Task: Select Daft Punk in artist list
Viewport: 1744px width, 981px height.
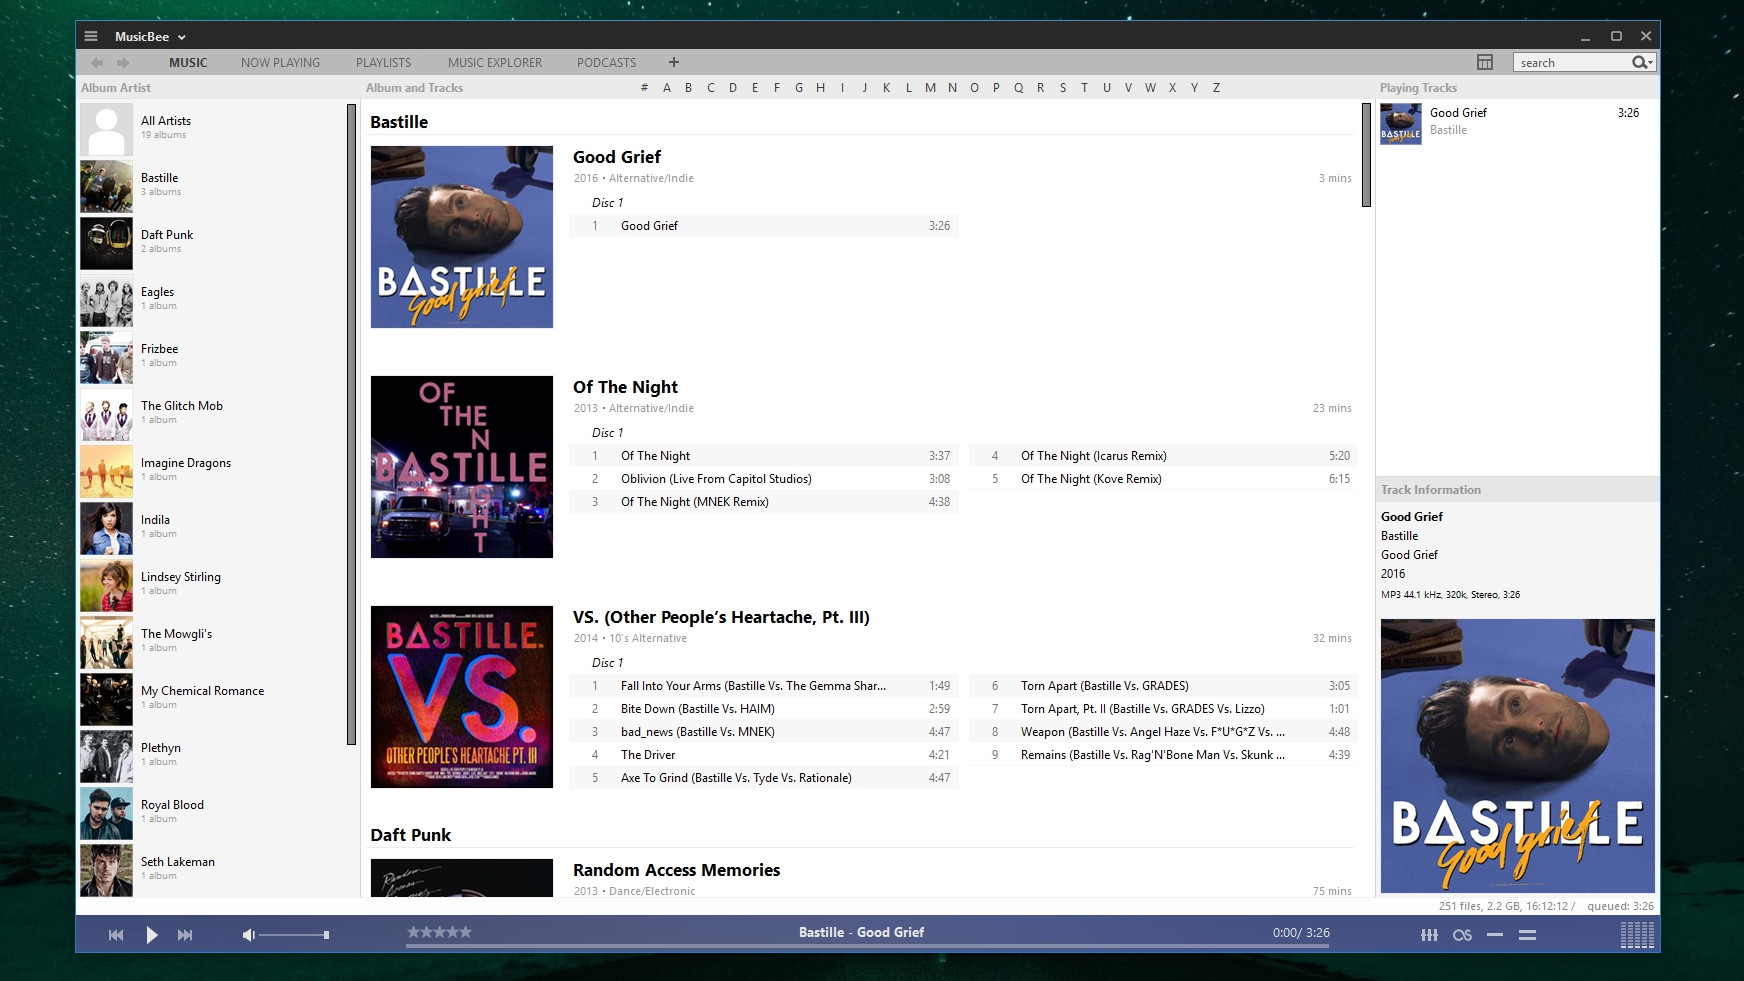Action: [212, 242]
